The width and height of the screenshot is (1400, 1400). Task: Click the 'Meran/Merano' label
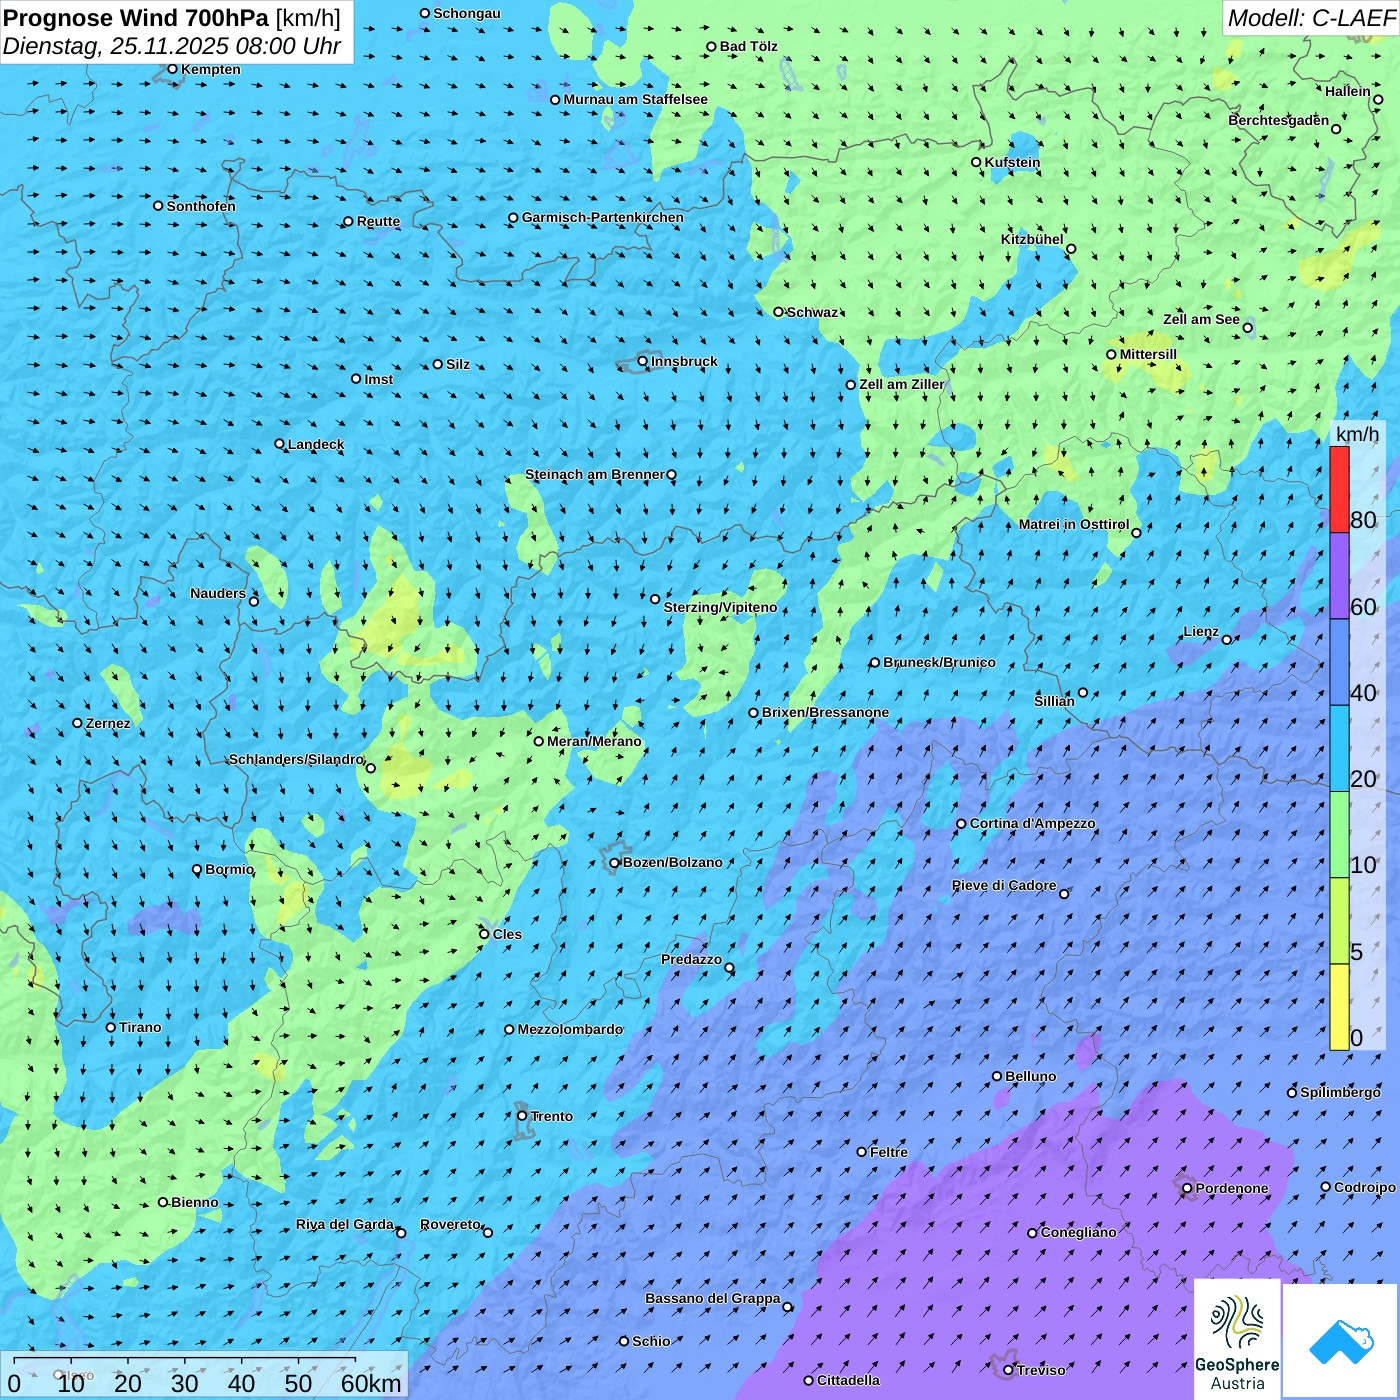coord(594,741)
